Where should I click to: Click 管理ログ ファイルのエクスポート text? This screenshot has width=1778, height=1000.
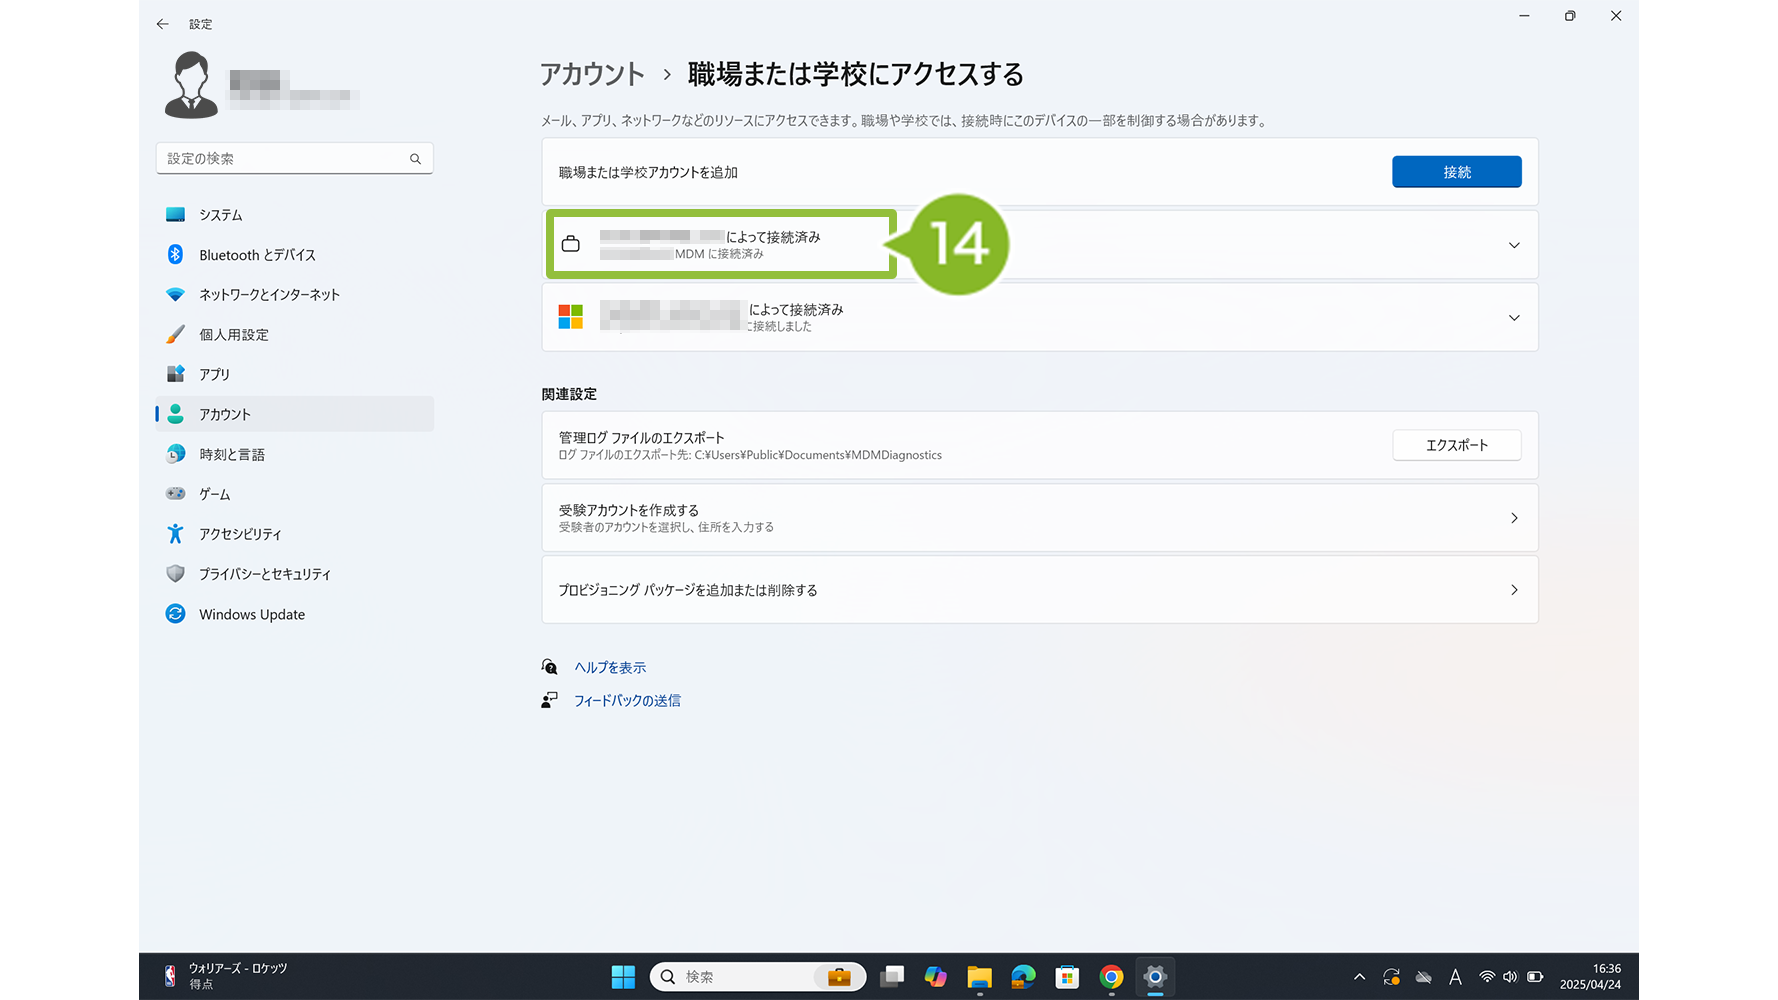(x=641, y=438)
